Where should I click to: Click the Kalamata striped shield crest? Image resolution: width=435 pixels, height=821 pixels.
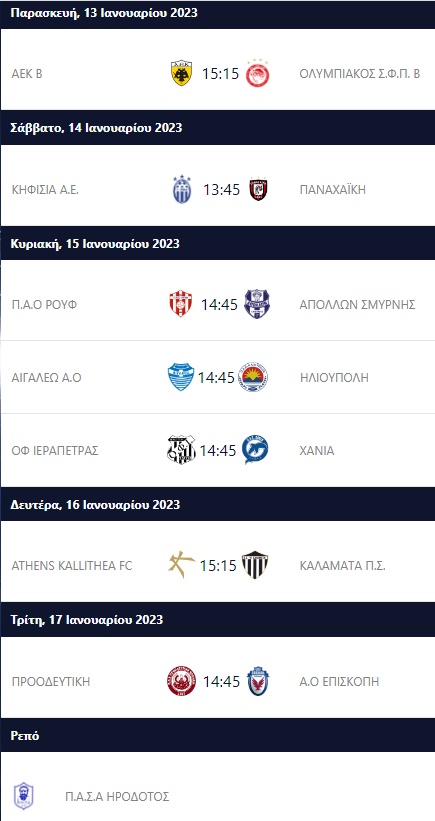pos(255,565)
